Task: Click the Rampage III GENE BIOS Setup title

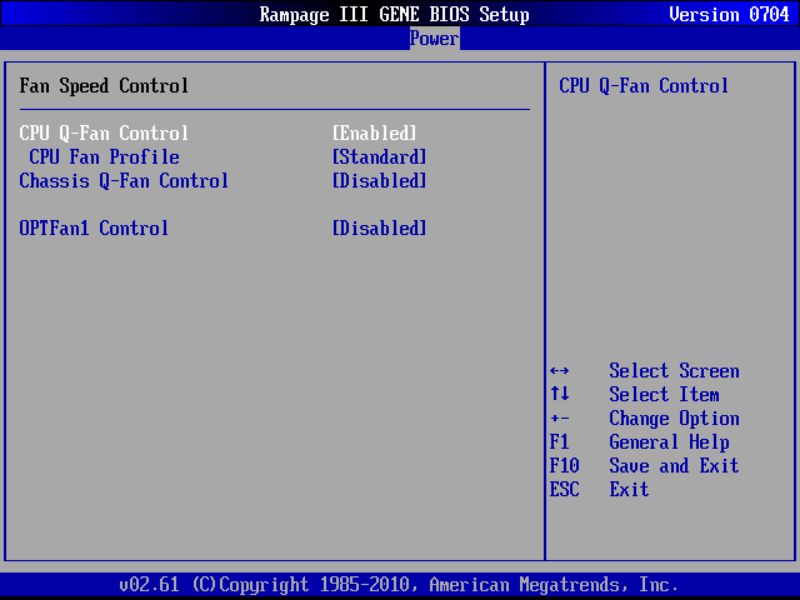Action: click(x=394, y=14)
